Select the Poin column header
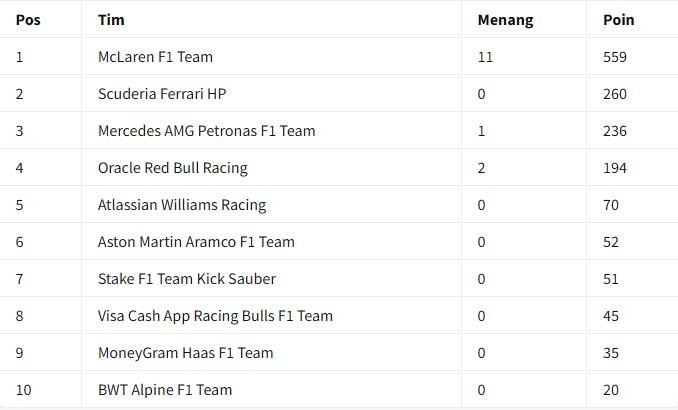 tap(618, 20)
